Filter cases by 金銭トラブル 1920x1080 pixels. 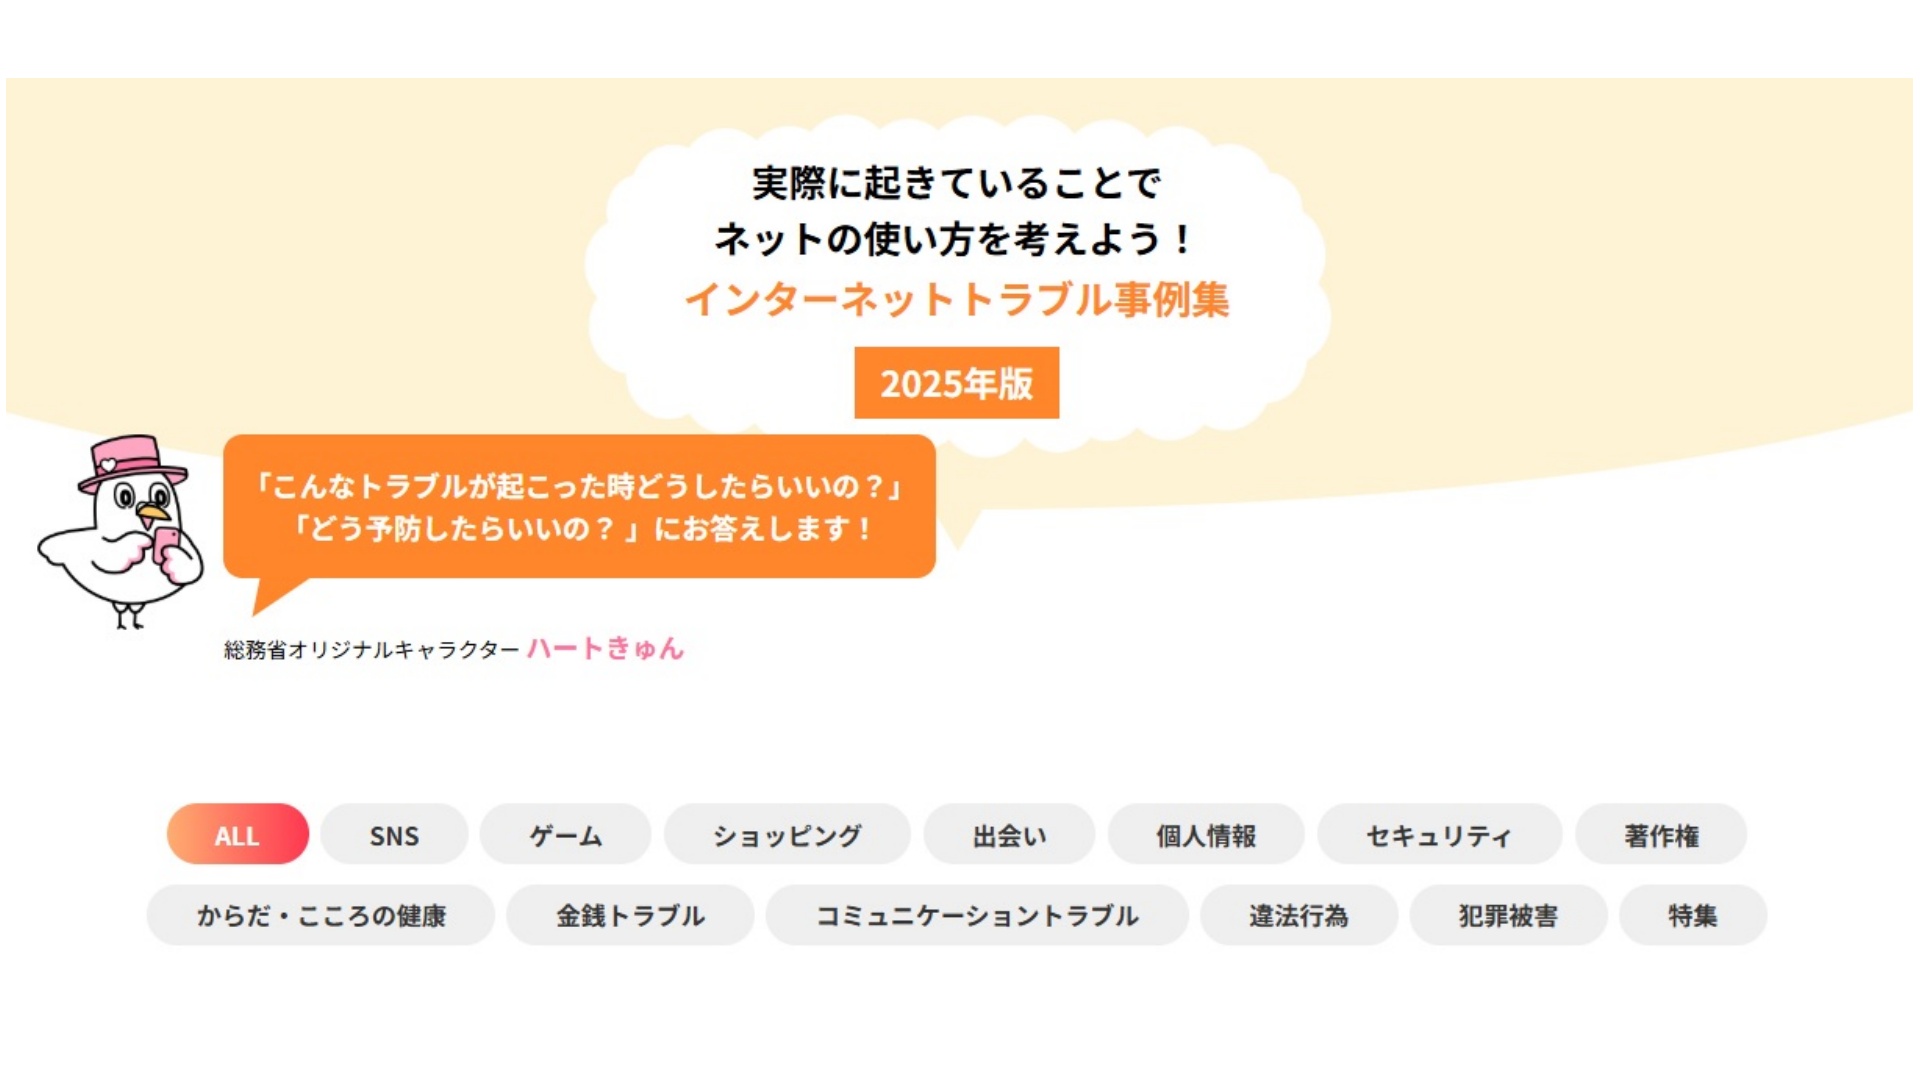pyautogui.click(x=630, y=915)
